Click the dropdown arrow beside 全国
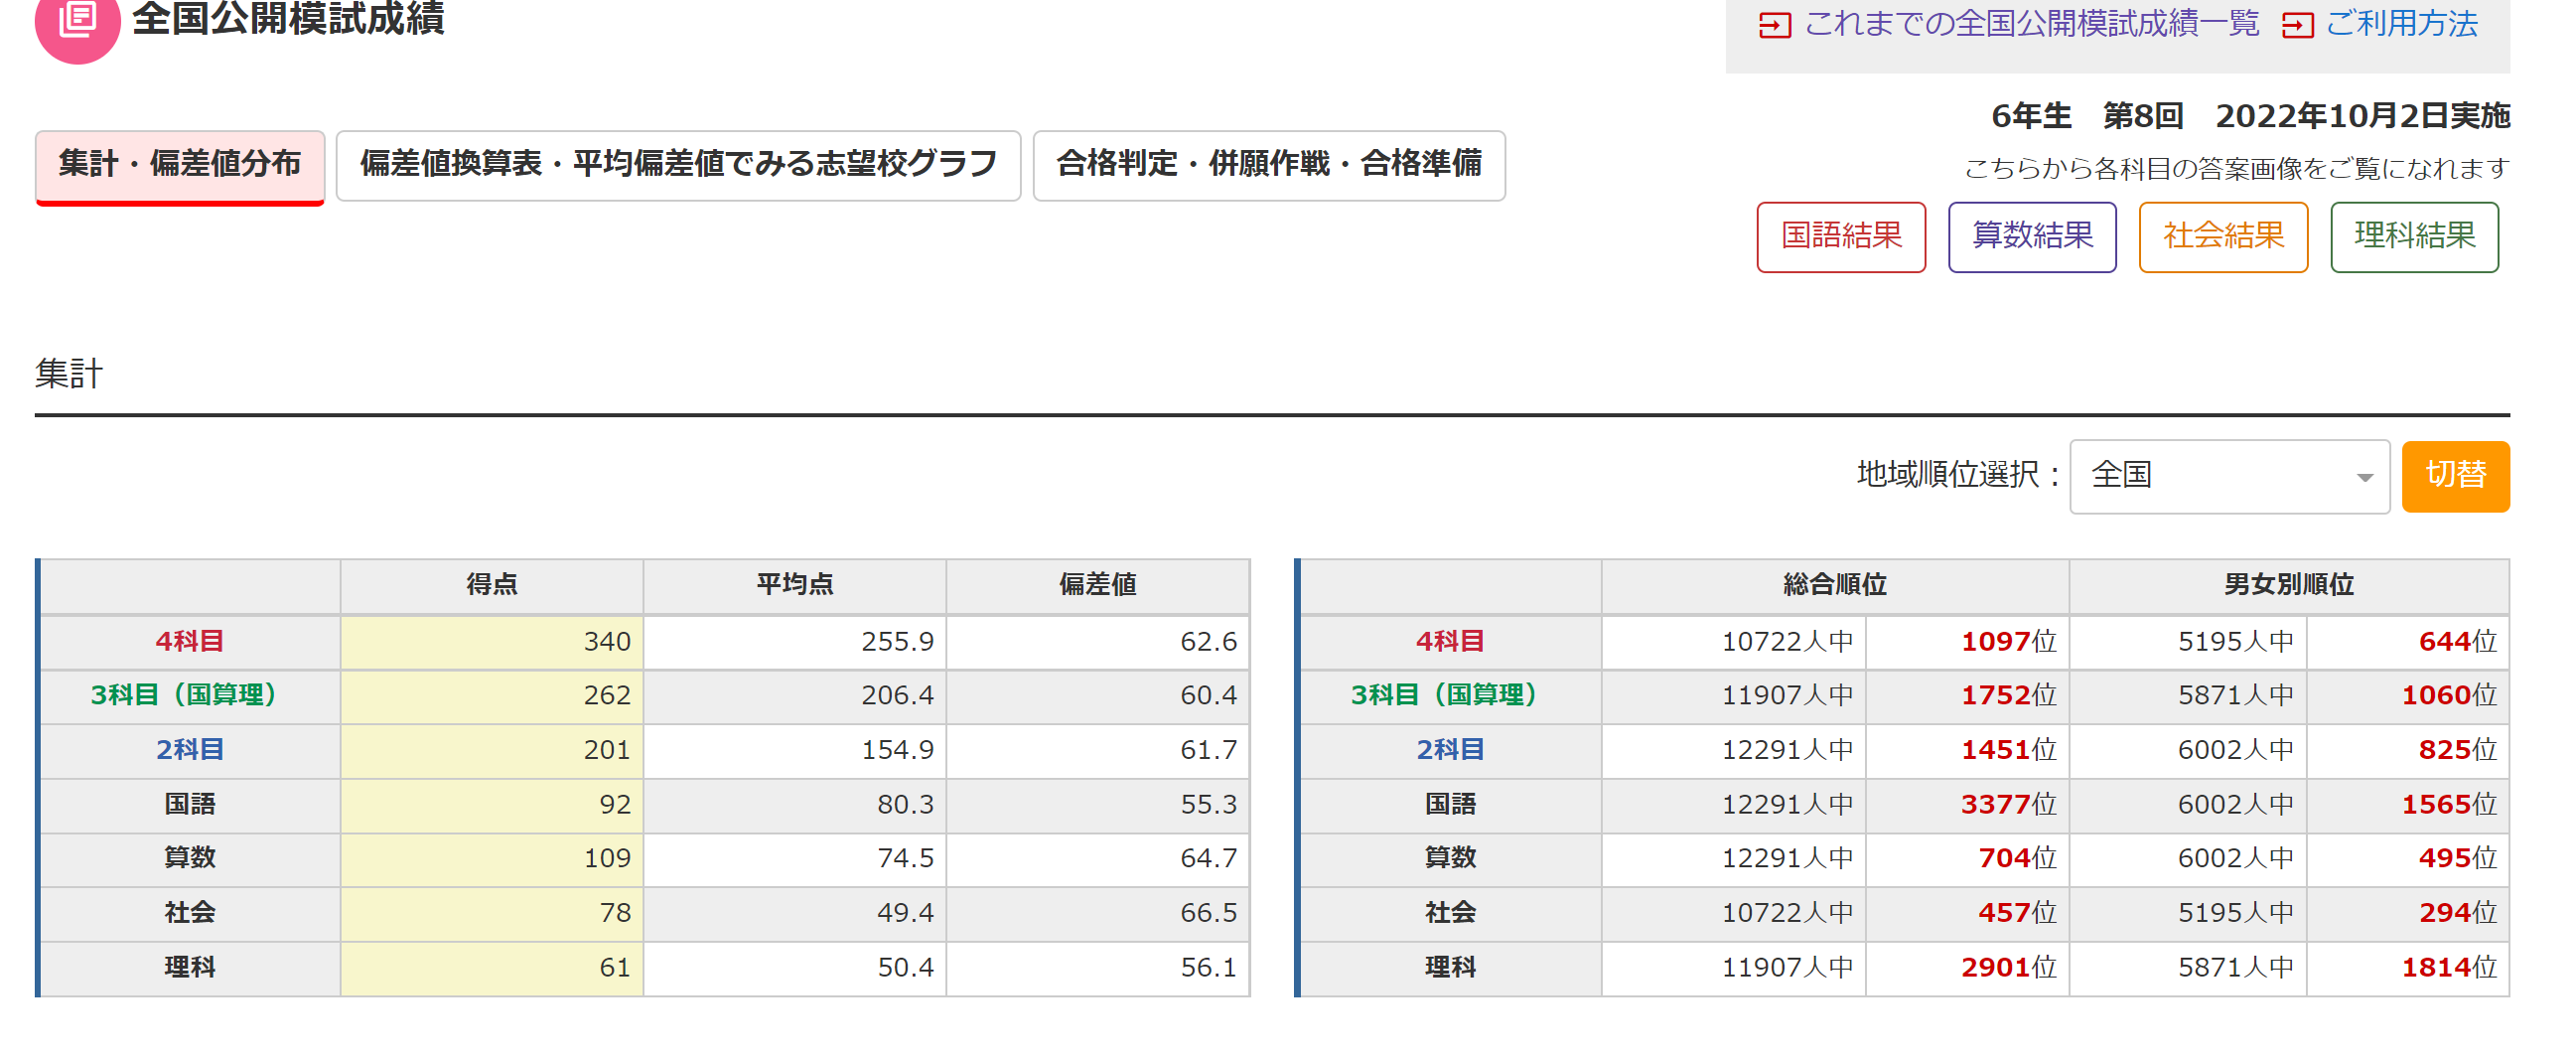This screenshot has height=1059, width=2576. point(2365,477)
